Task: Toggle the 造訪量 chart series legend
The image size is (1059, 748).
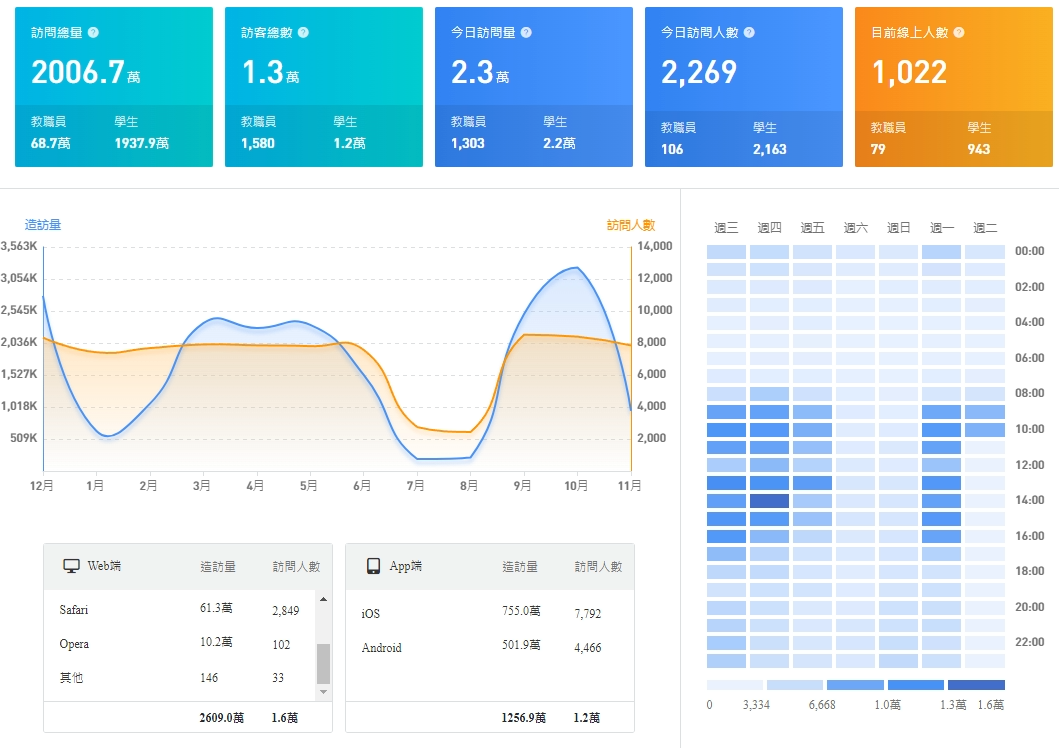Action: pos(43,225)
